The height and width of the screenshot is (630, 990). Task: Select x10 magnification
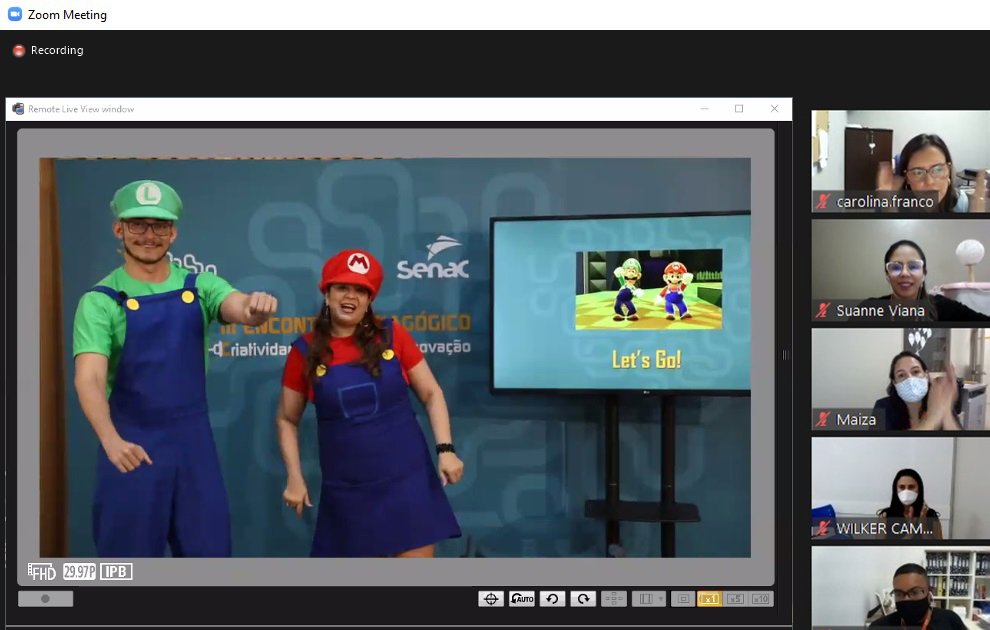coord(760,598)
